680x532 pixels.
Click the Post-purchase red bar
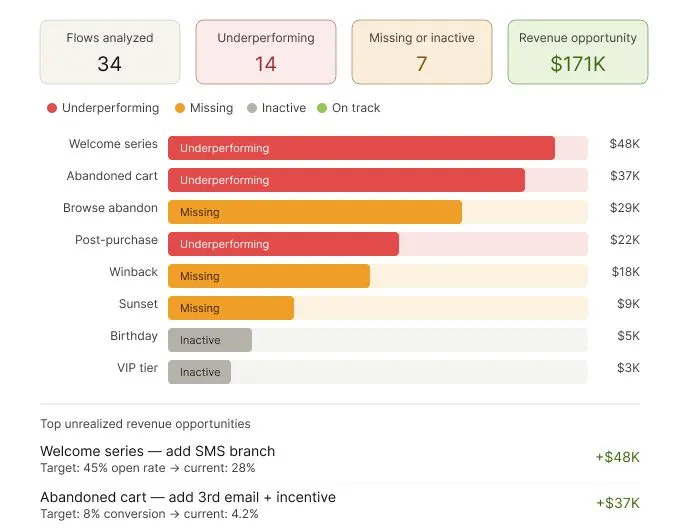coord(283,244)
